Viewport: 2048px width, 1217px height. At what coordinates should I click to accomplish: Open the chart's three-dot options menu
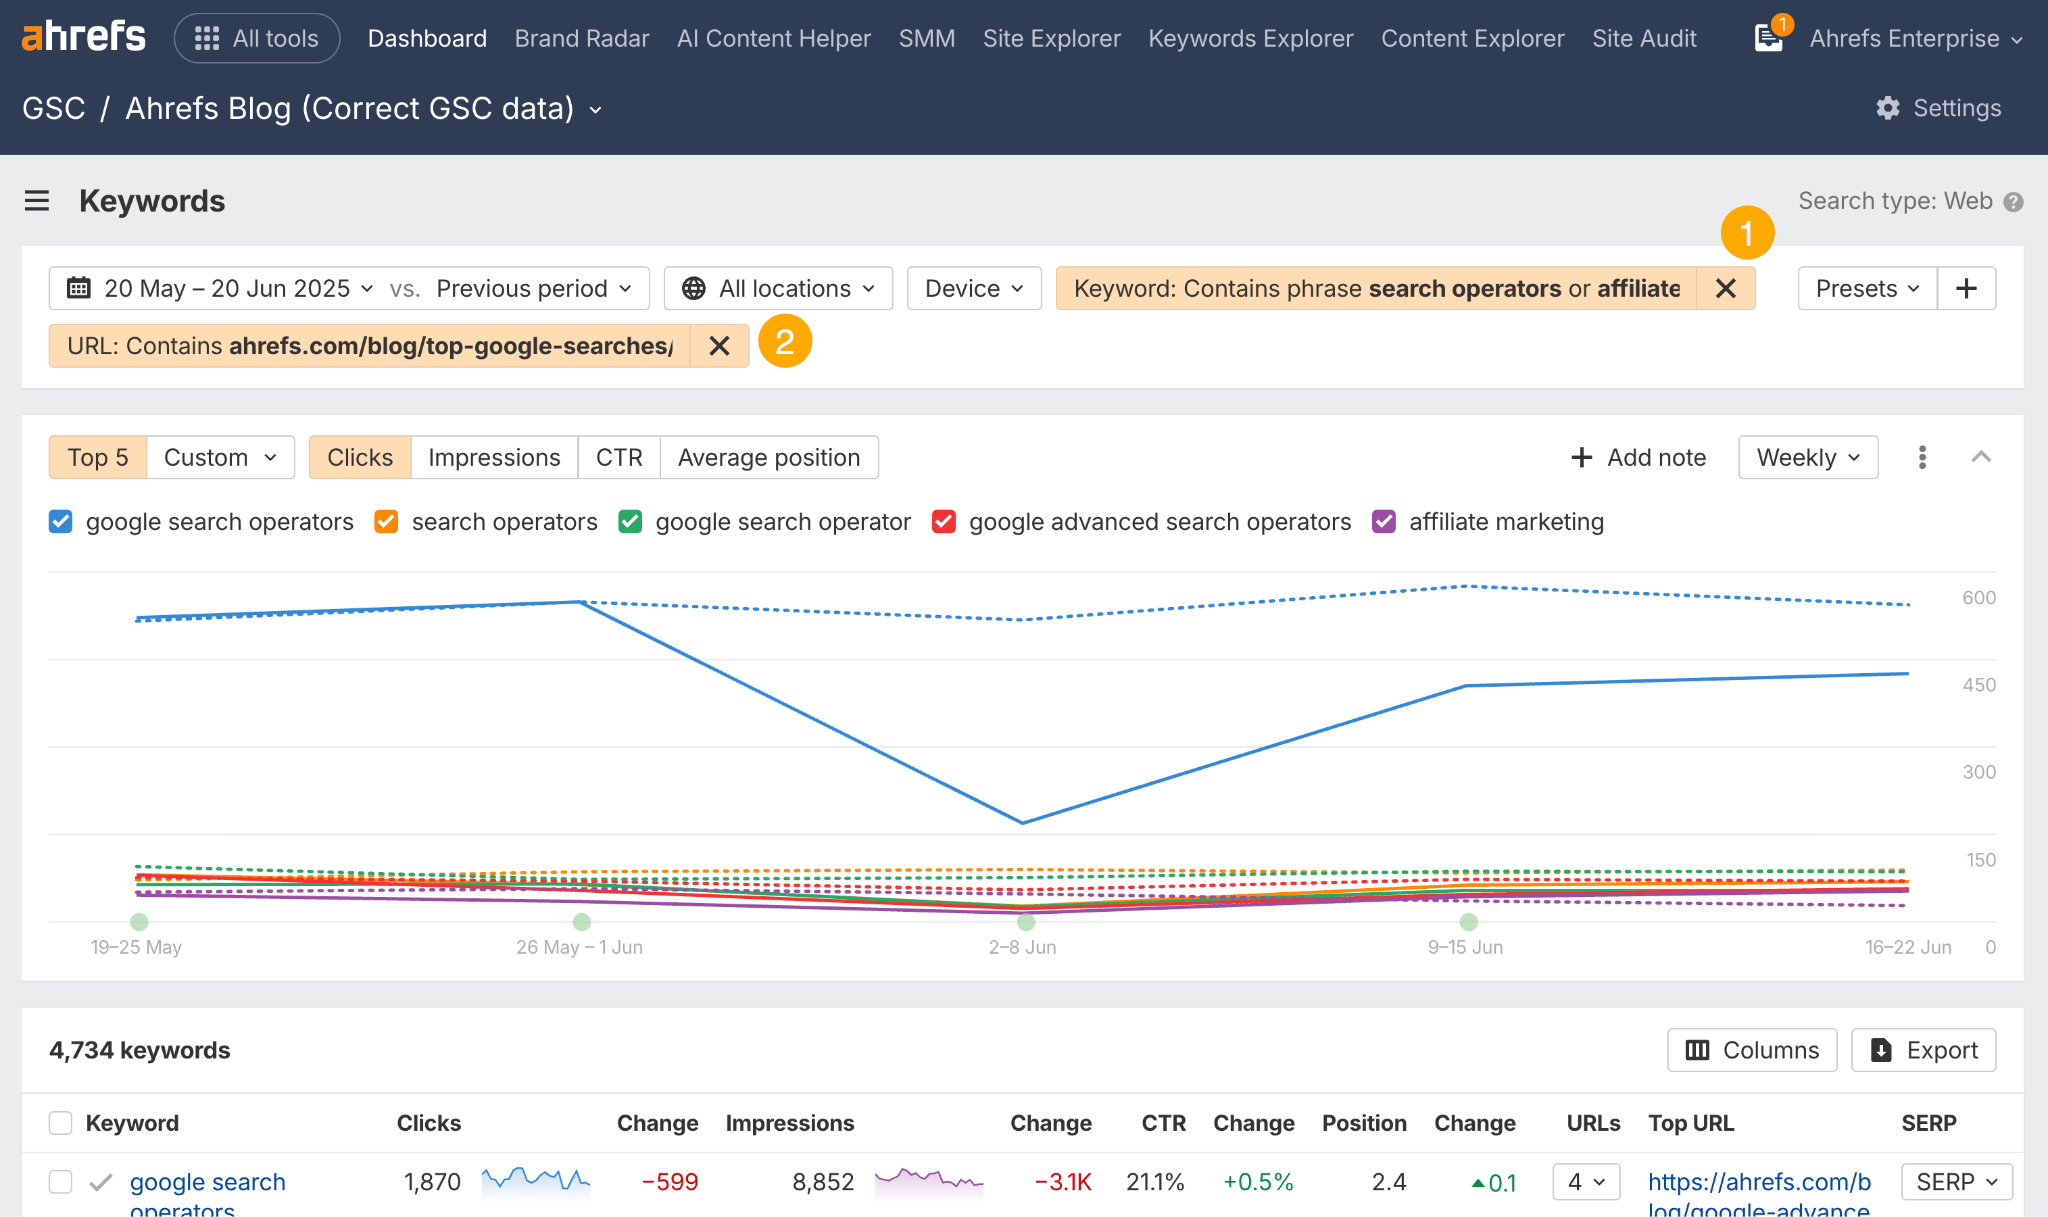(x=1922, y=457)
